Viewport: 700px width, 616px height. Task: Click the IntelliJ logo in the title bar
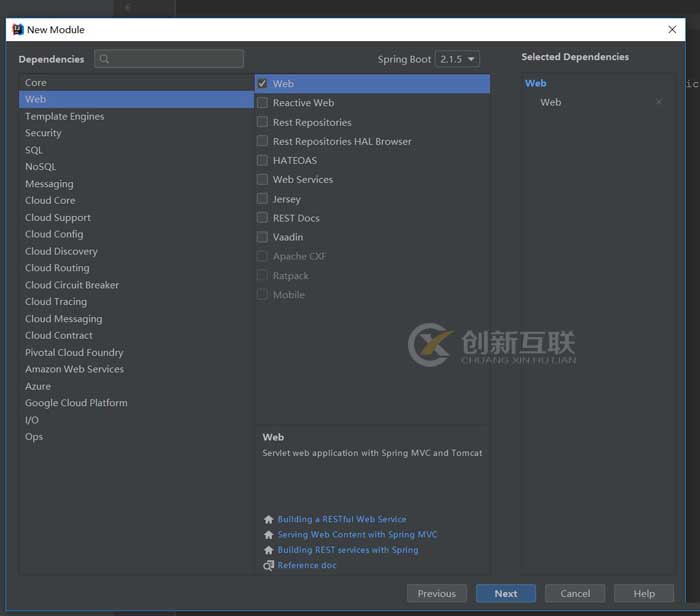[x=17, y=29]
